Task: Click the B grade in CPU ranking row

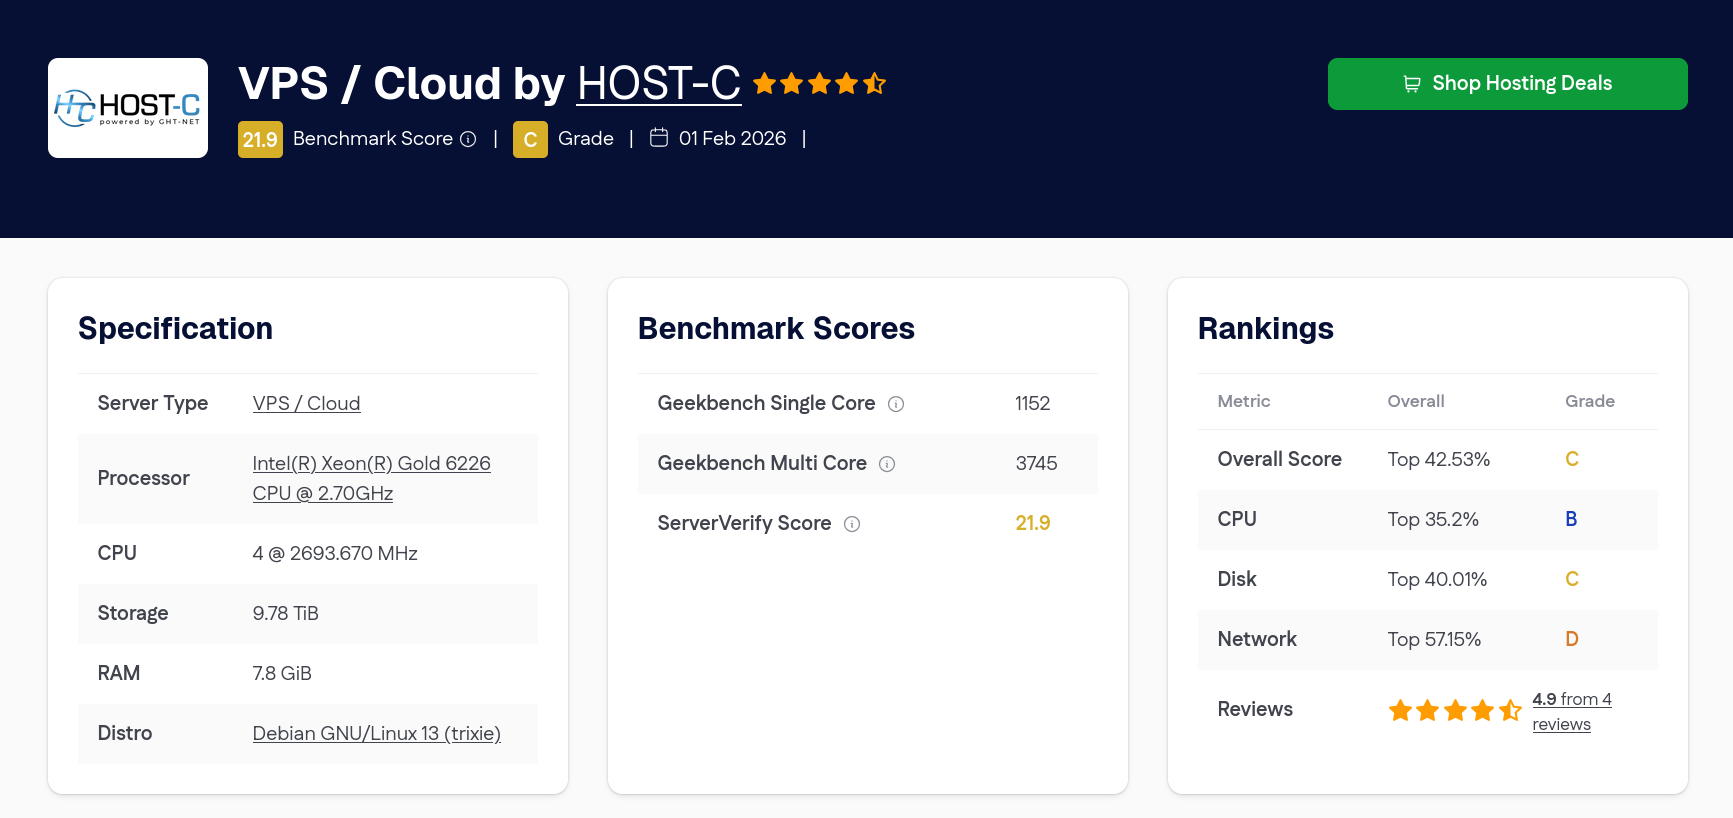Action: [x=1571, y=519]
